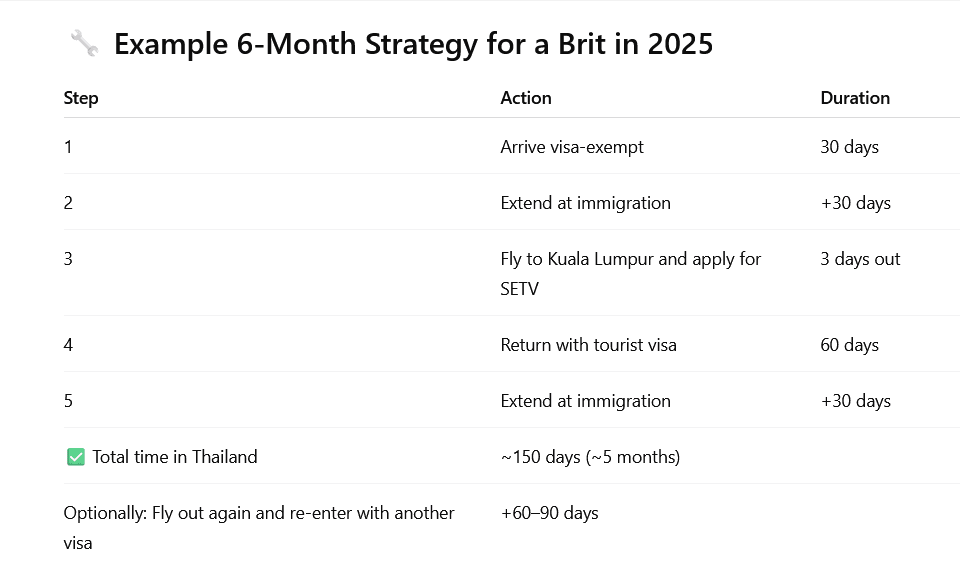Image resolution: width=960 pixels, height=581 pixels.
Task: Click the '3 days out' duration cell
Action: (x=860, y=259)
